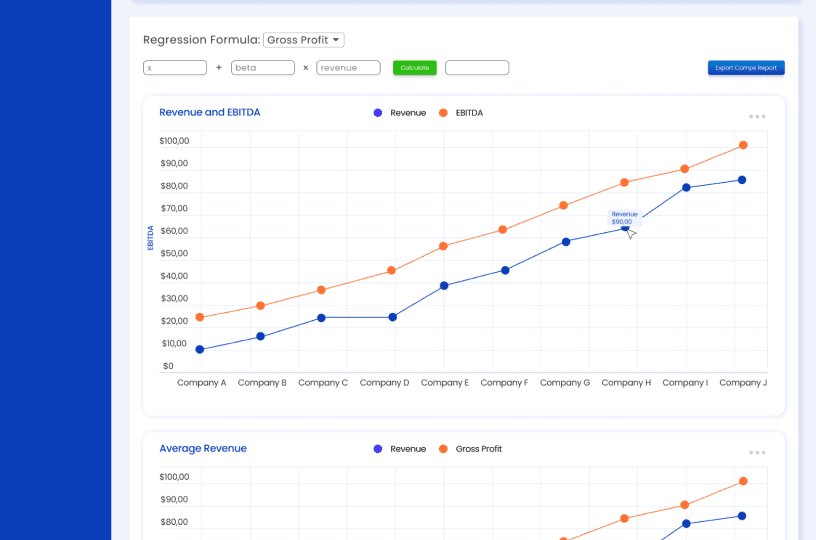Click the Company C EBITDA data point
This screenshot has height=540, width=816.
coord(321,290)
